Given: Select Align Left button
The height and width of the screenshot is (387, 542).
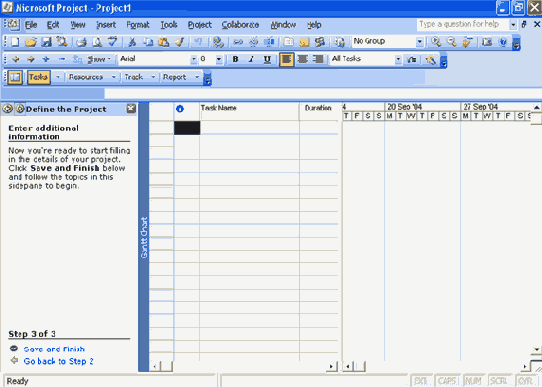Looking at the screenshot, I should click(287, 59).
